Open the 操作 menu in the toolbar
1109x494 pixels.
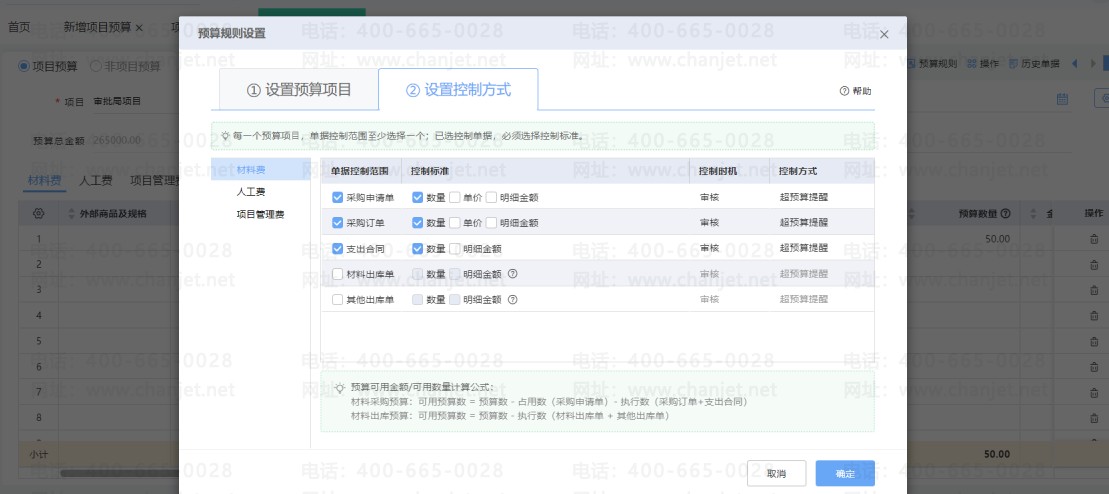point(982,64)
